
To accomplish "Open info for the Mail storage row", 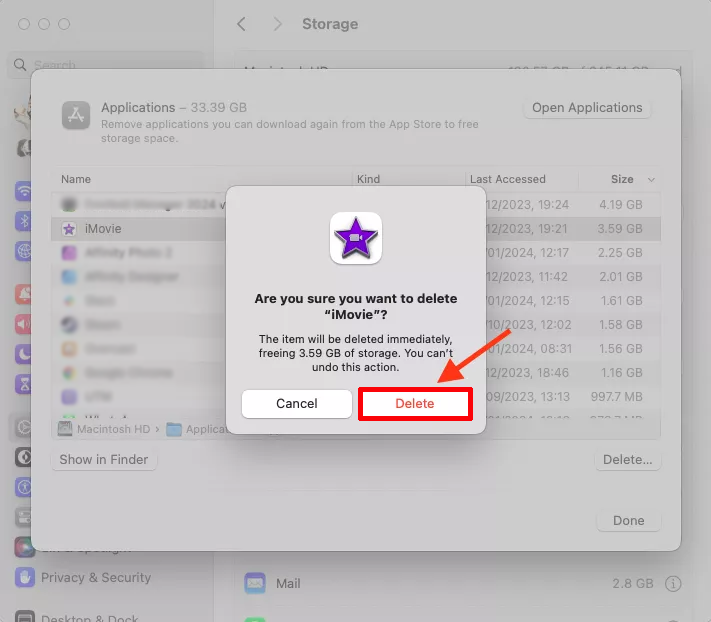I will click(x=673, y=583).
